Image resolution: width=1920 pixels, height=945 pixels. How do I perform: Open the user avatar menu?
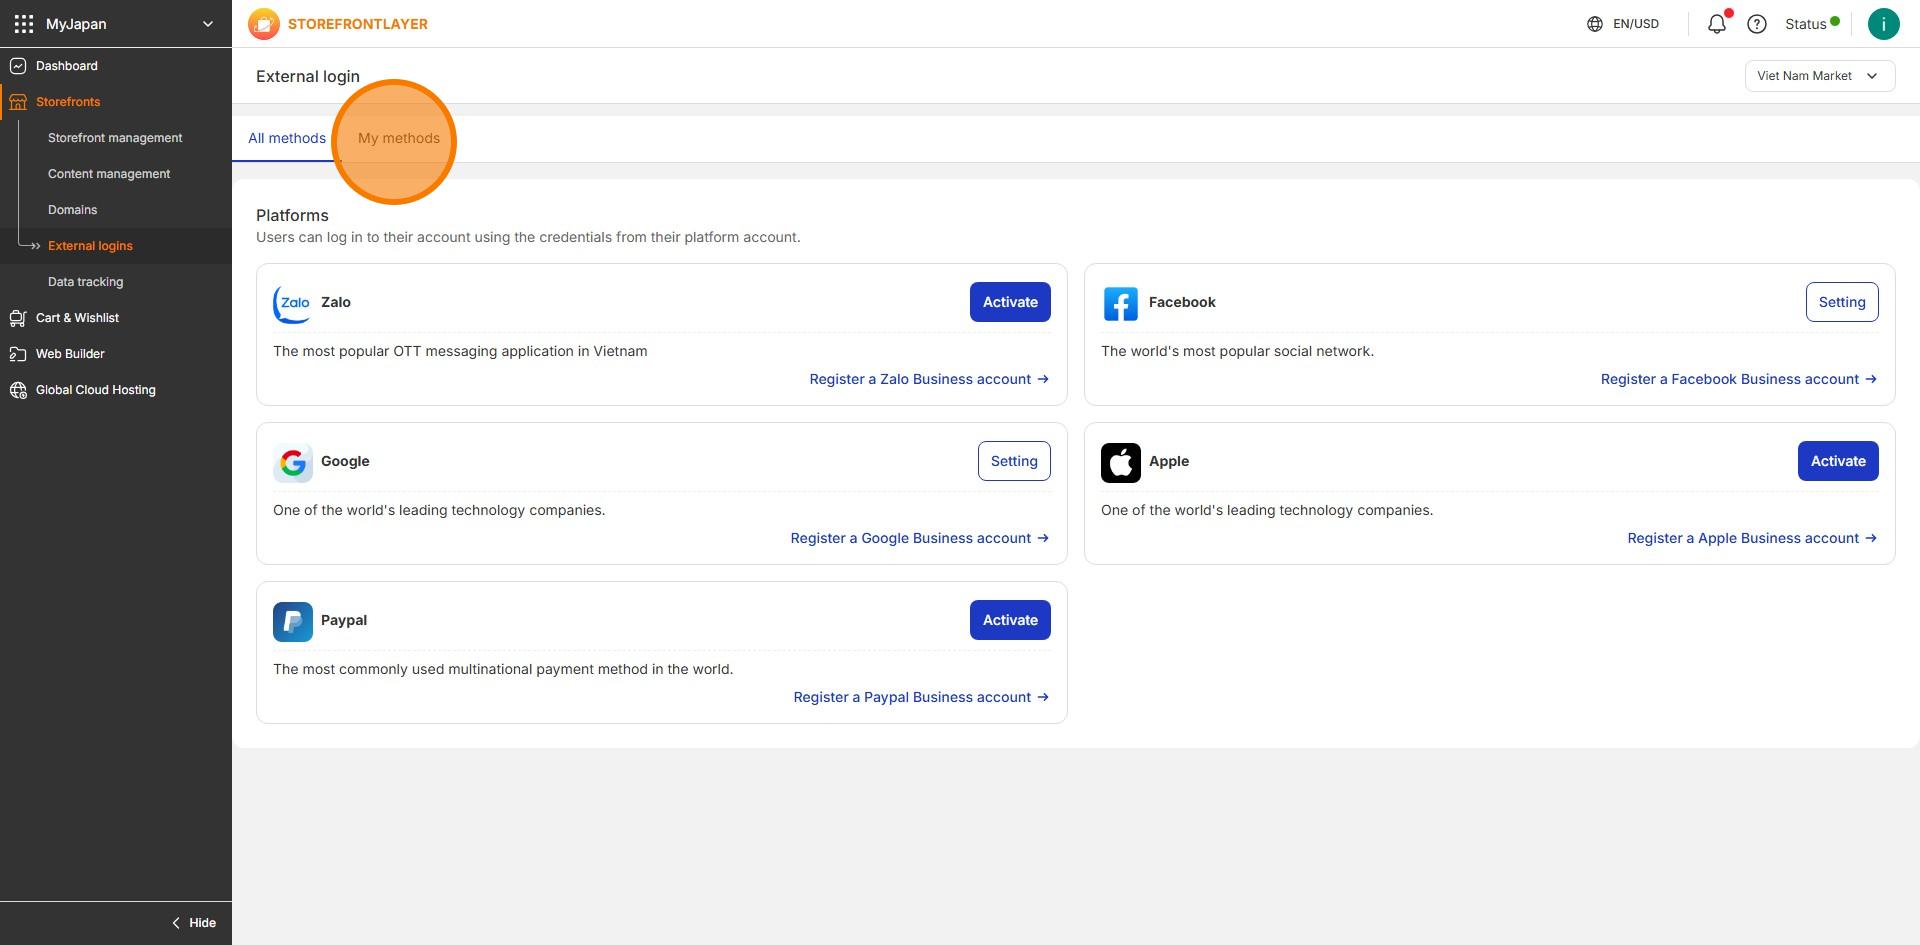coord(1884,24)
